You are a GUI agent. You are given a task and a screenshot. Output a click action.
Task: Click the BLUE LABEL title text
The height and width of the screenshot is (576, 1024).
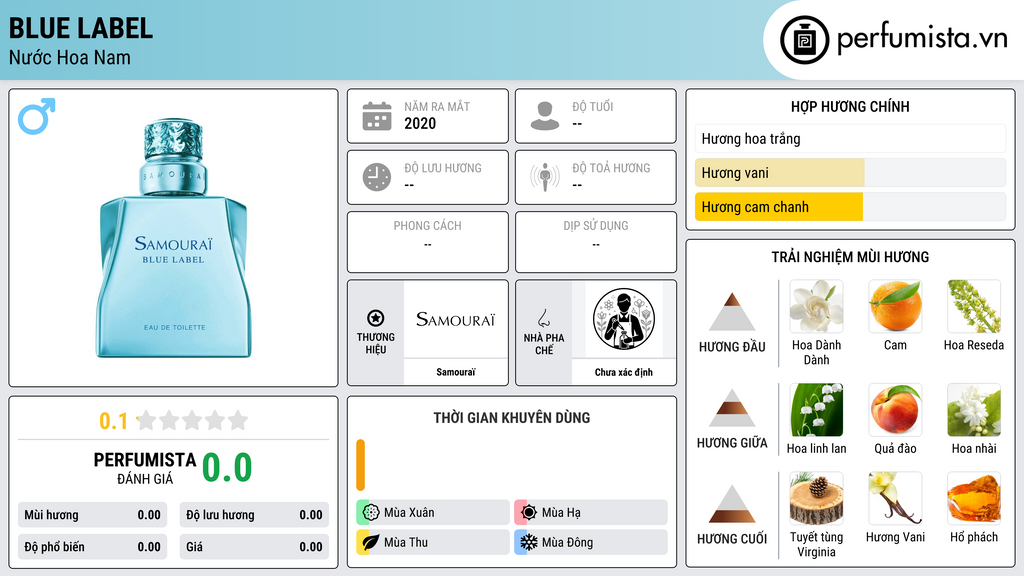click(81, 29)
